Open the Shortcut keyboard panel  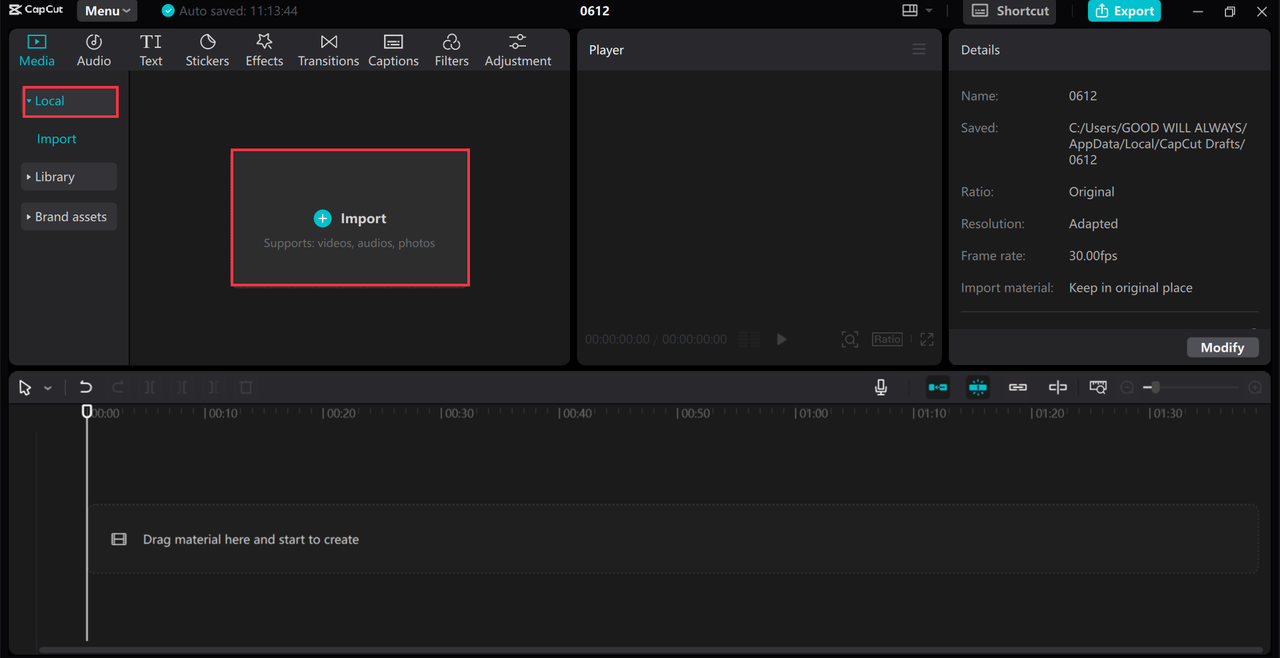pyautogui.click(x=1010, y=11)
